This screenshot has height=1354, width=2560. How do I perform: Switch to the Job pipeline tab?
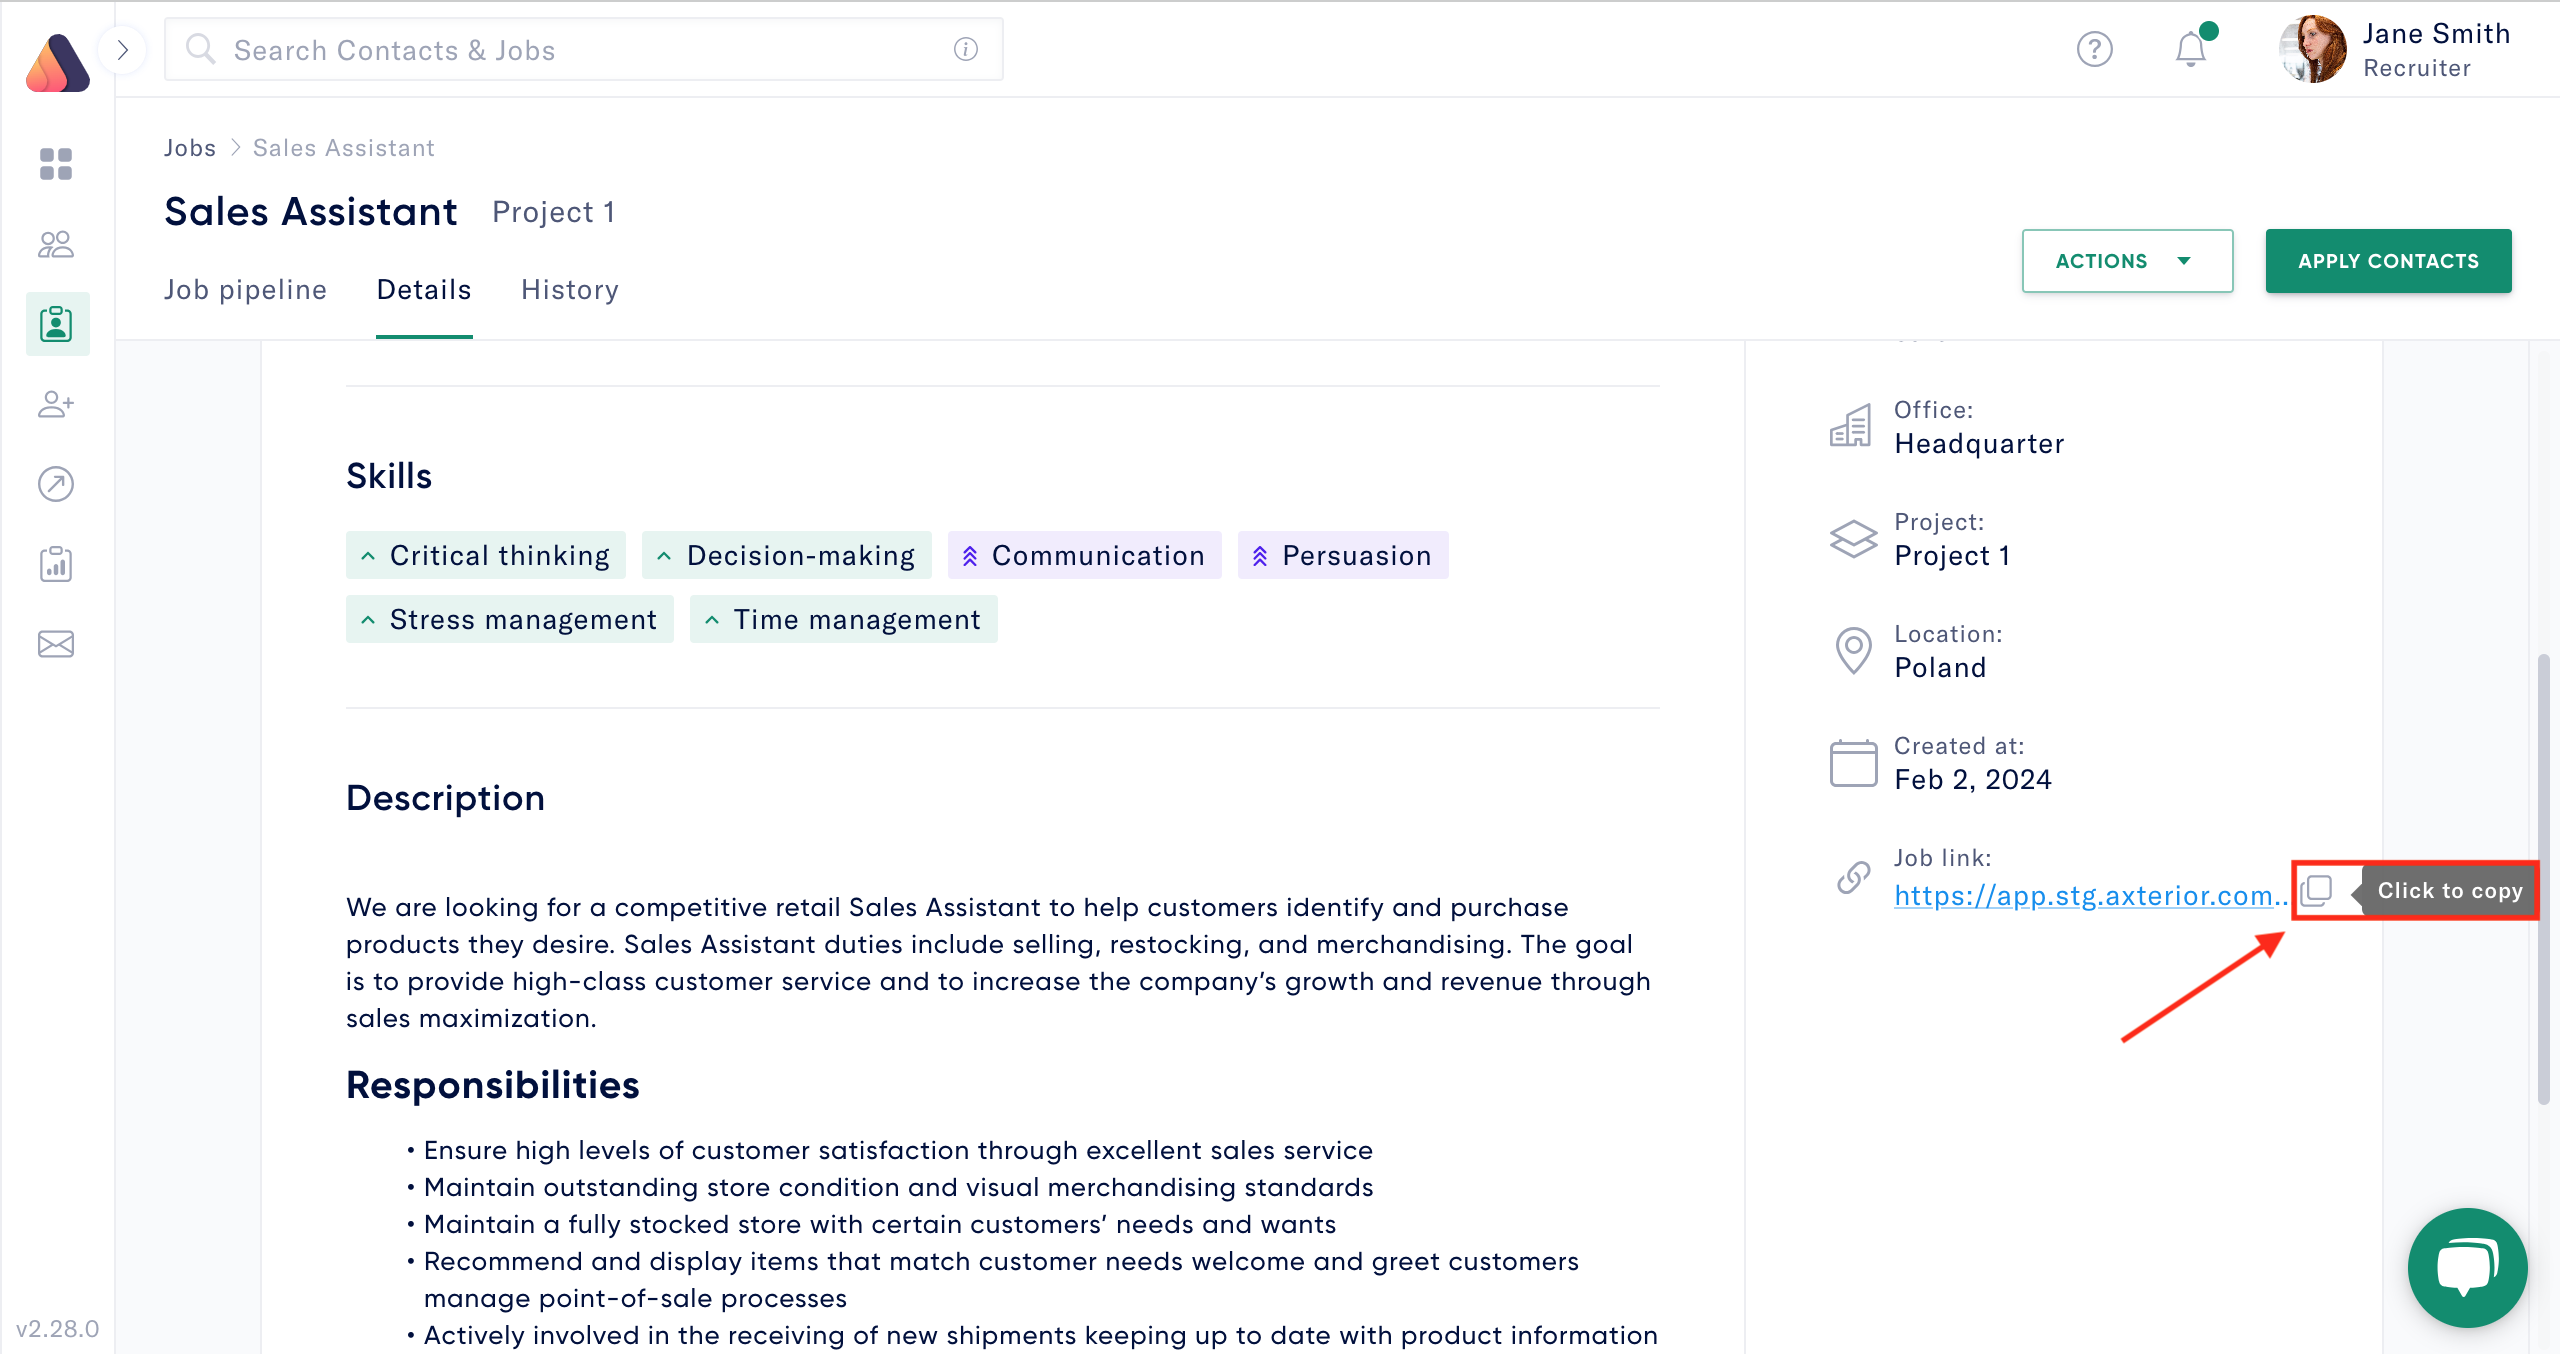[x=245, y=289]
